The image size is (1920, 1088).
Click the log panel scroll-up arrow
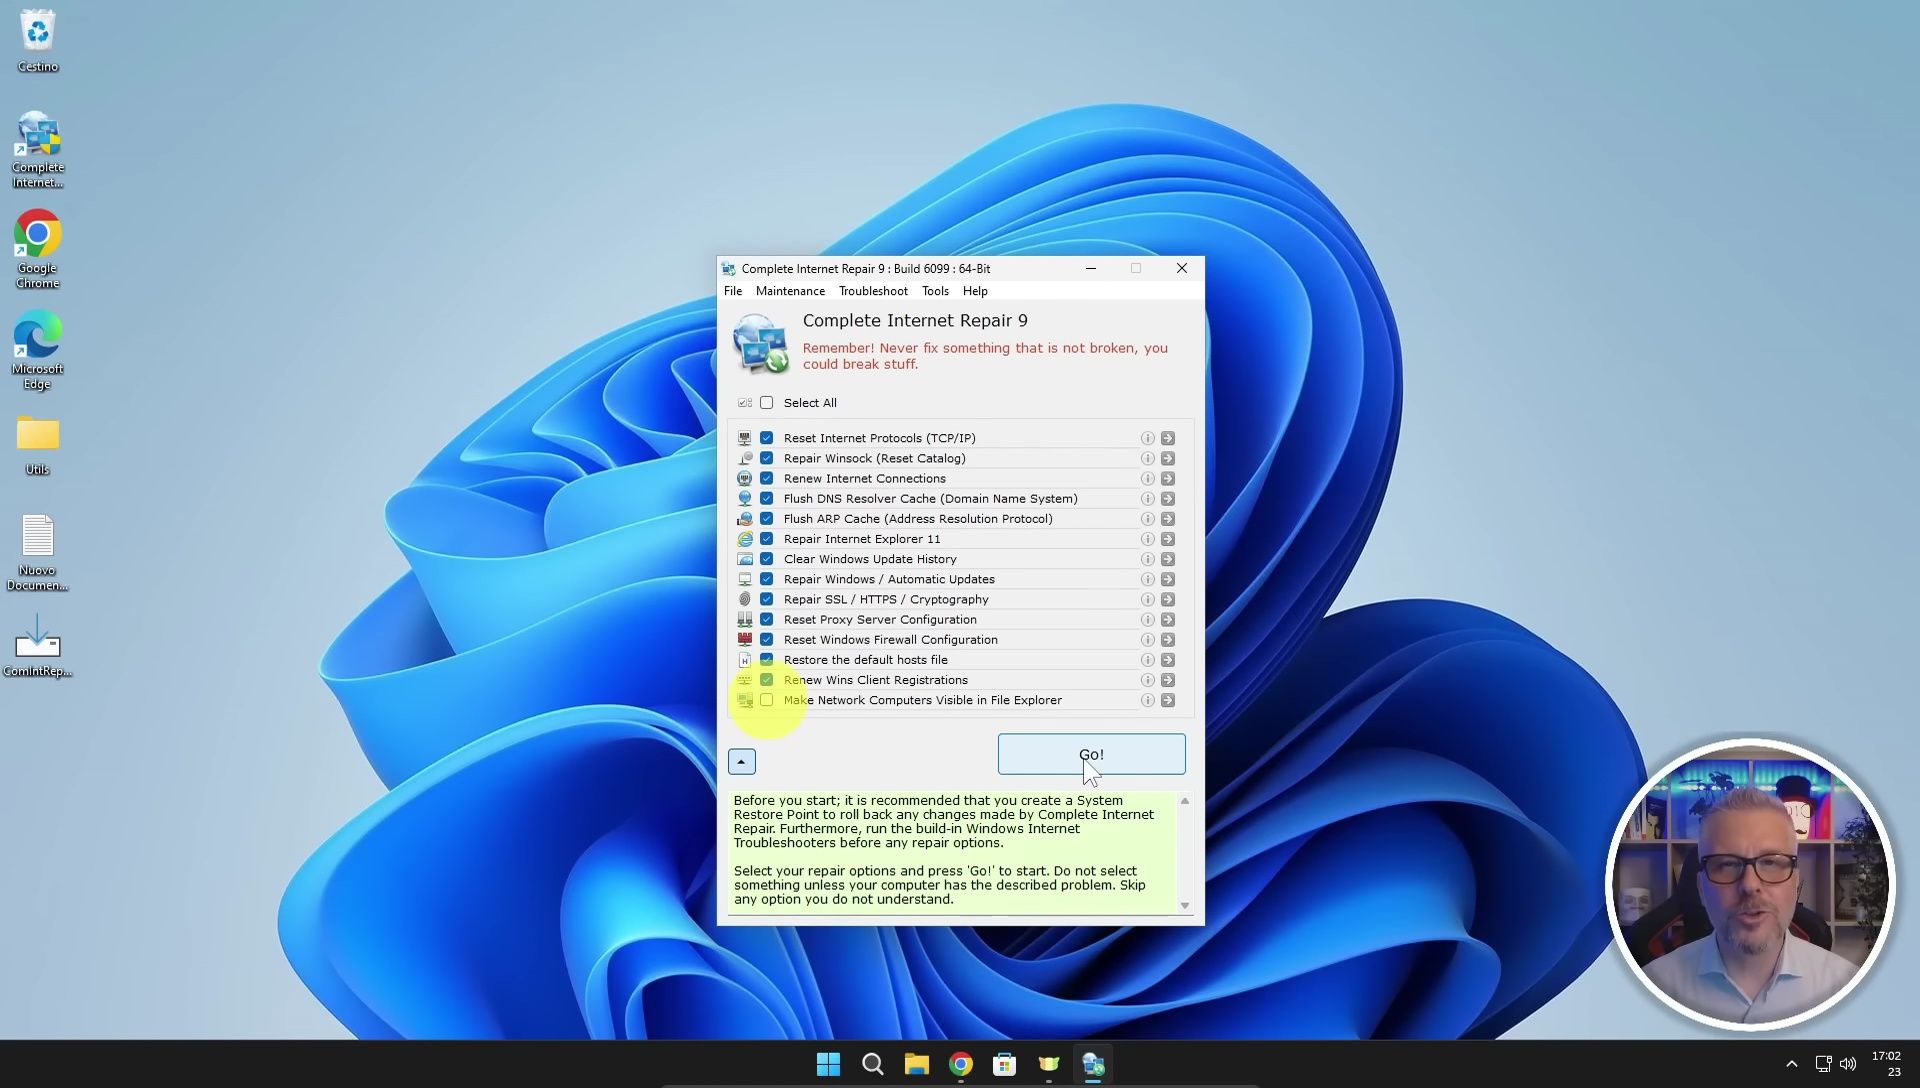(1185, 801)
